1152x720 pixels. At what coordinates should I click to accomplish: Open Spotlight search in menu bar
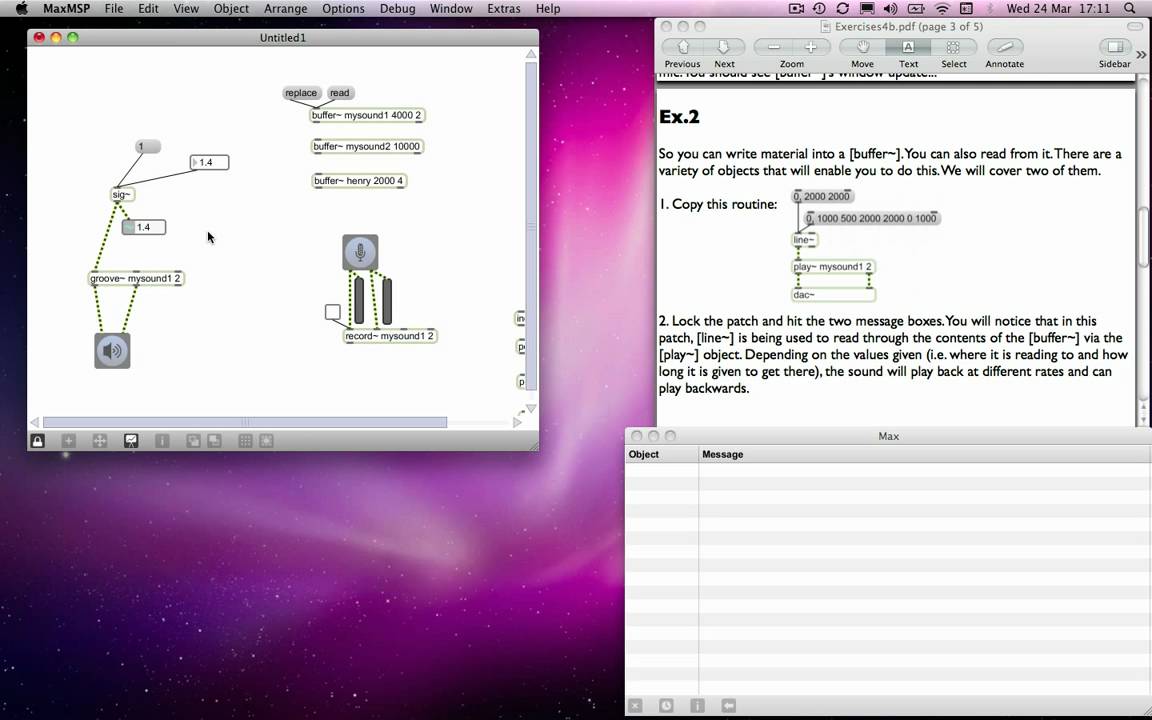(x=1129, y=9)
